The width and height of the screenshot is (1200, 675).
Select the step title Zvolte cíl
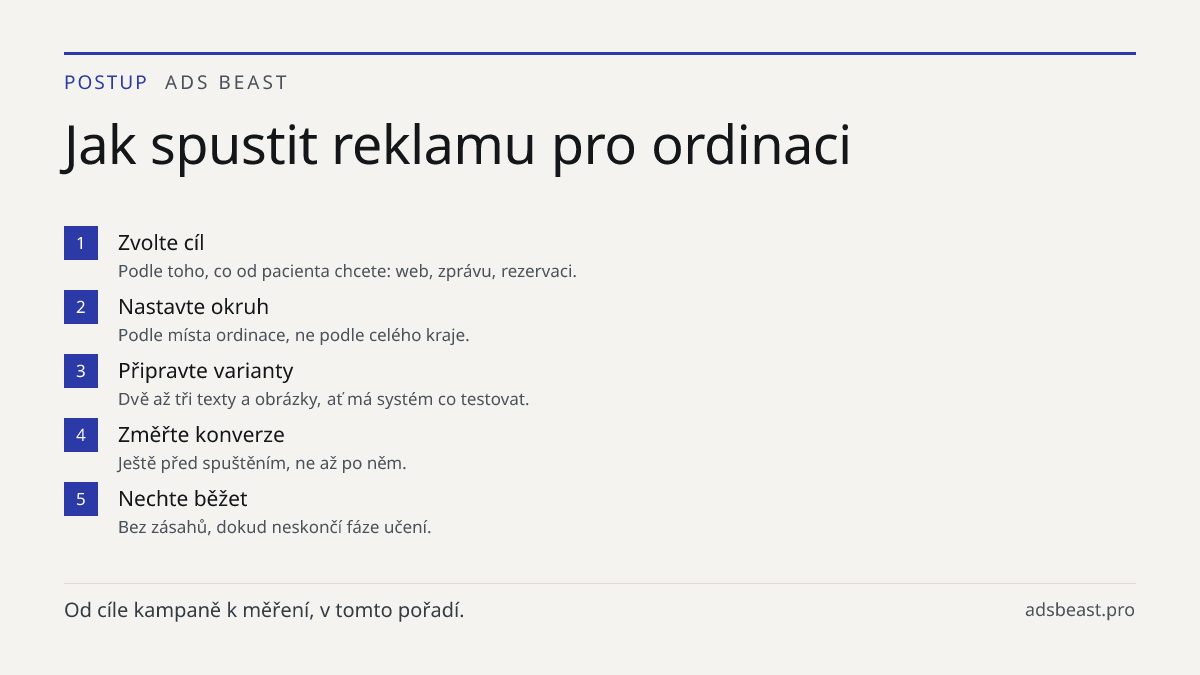pyautogui.click(x=161, y=243)
